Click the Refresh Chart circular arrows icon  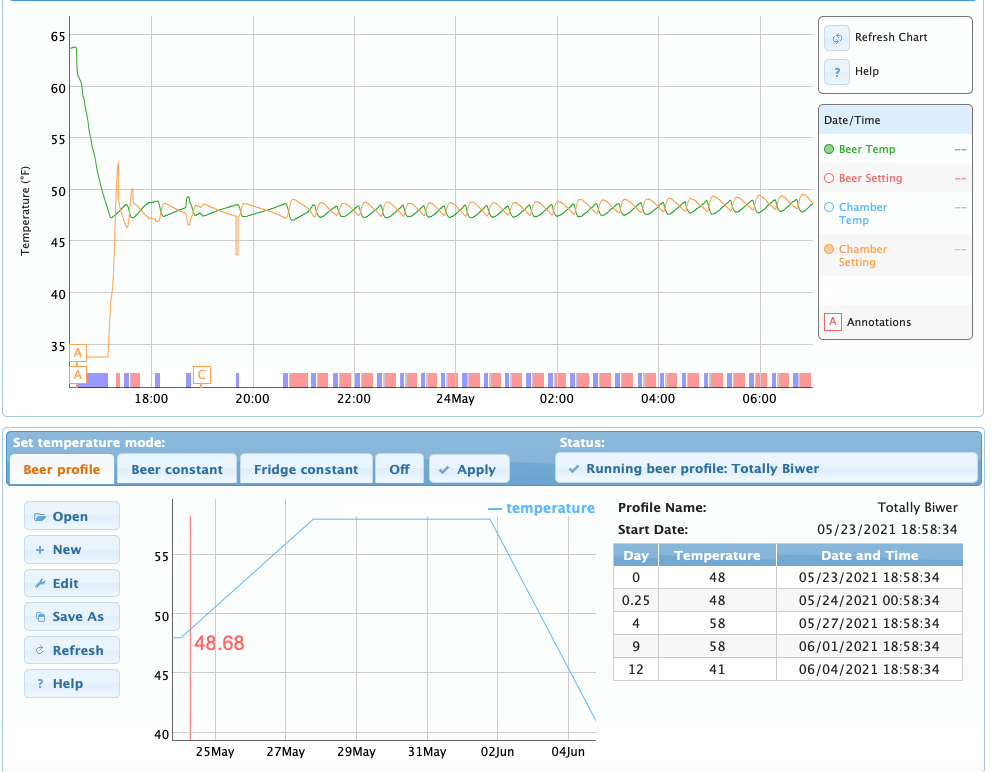pos(837,38)
